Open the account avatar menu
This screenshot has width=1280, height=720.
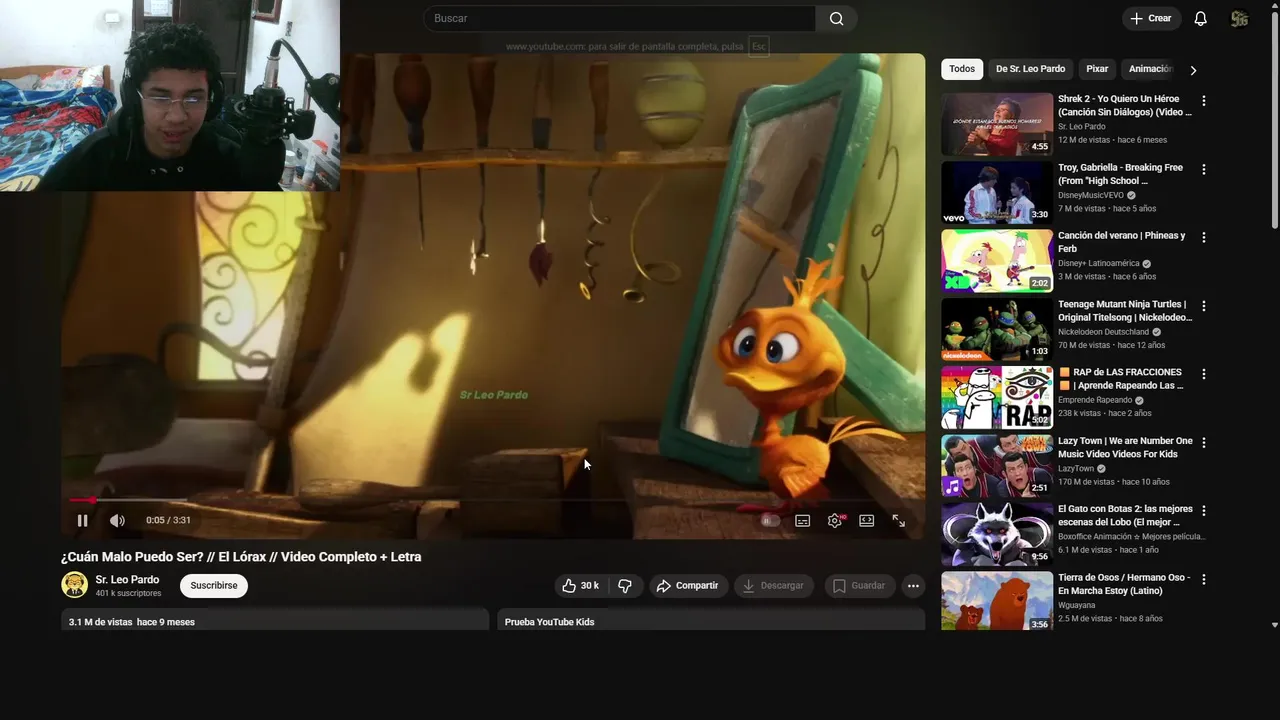tap(1240, 18)
